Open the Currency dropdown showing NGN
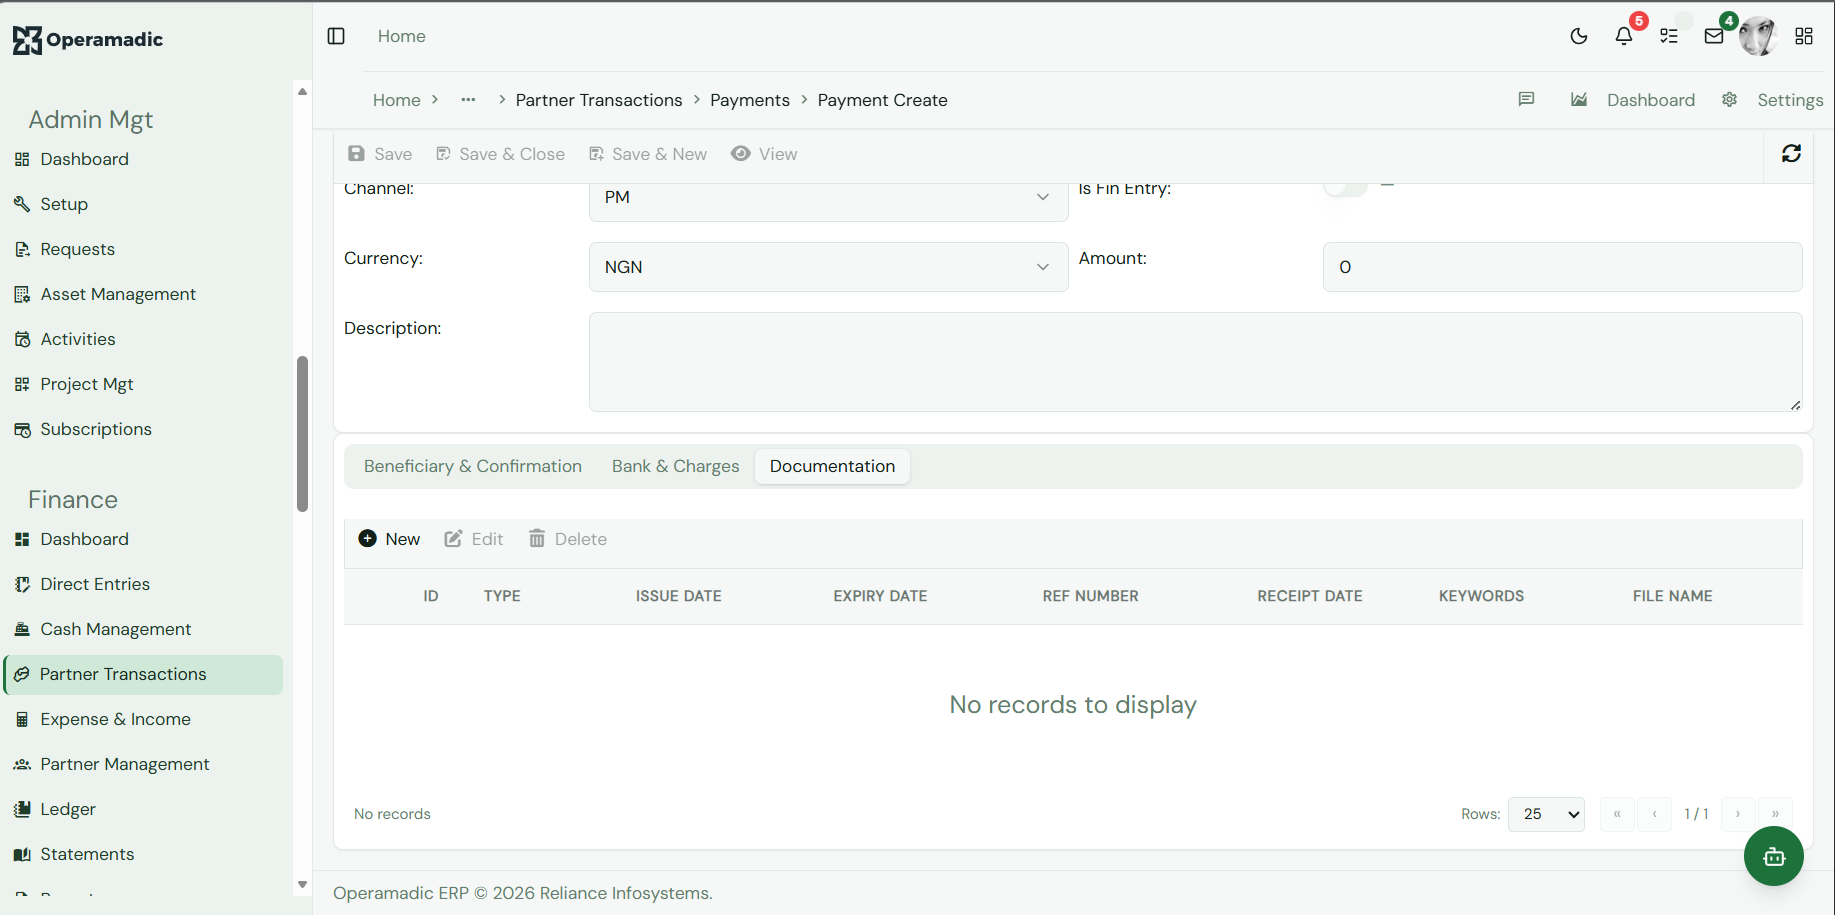Image resolution: width=1835 pixels, height=915 pixels. coord(828,267)
